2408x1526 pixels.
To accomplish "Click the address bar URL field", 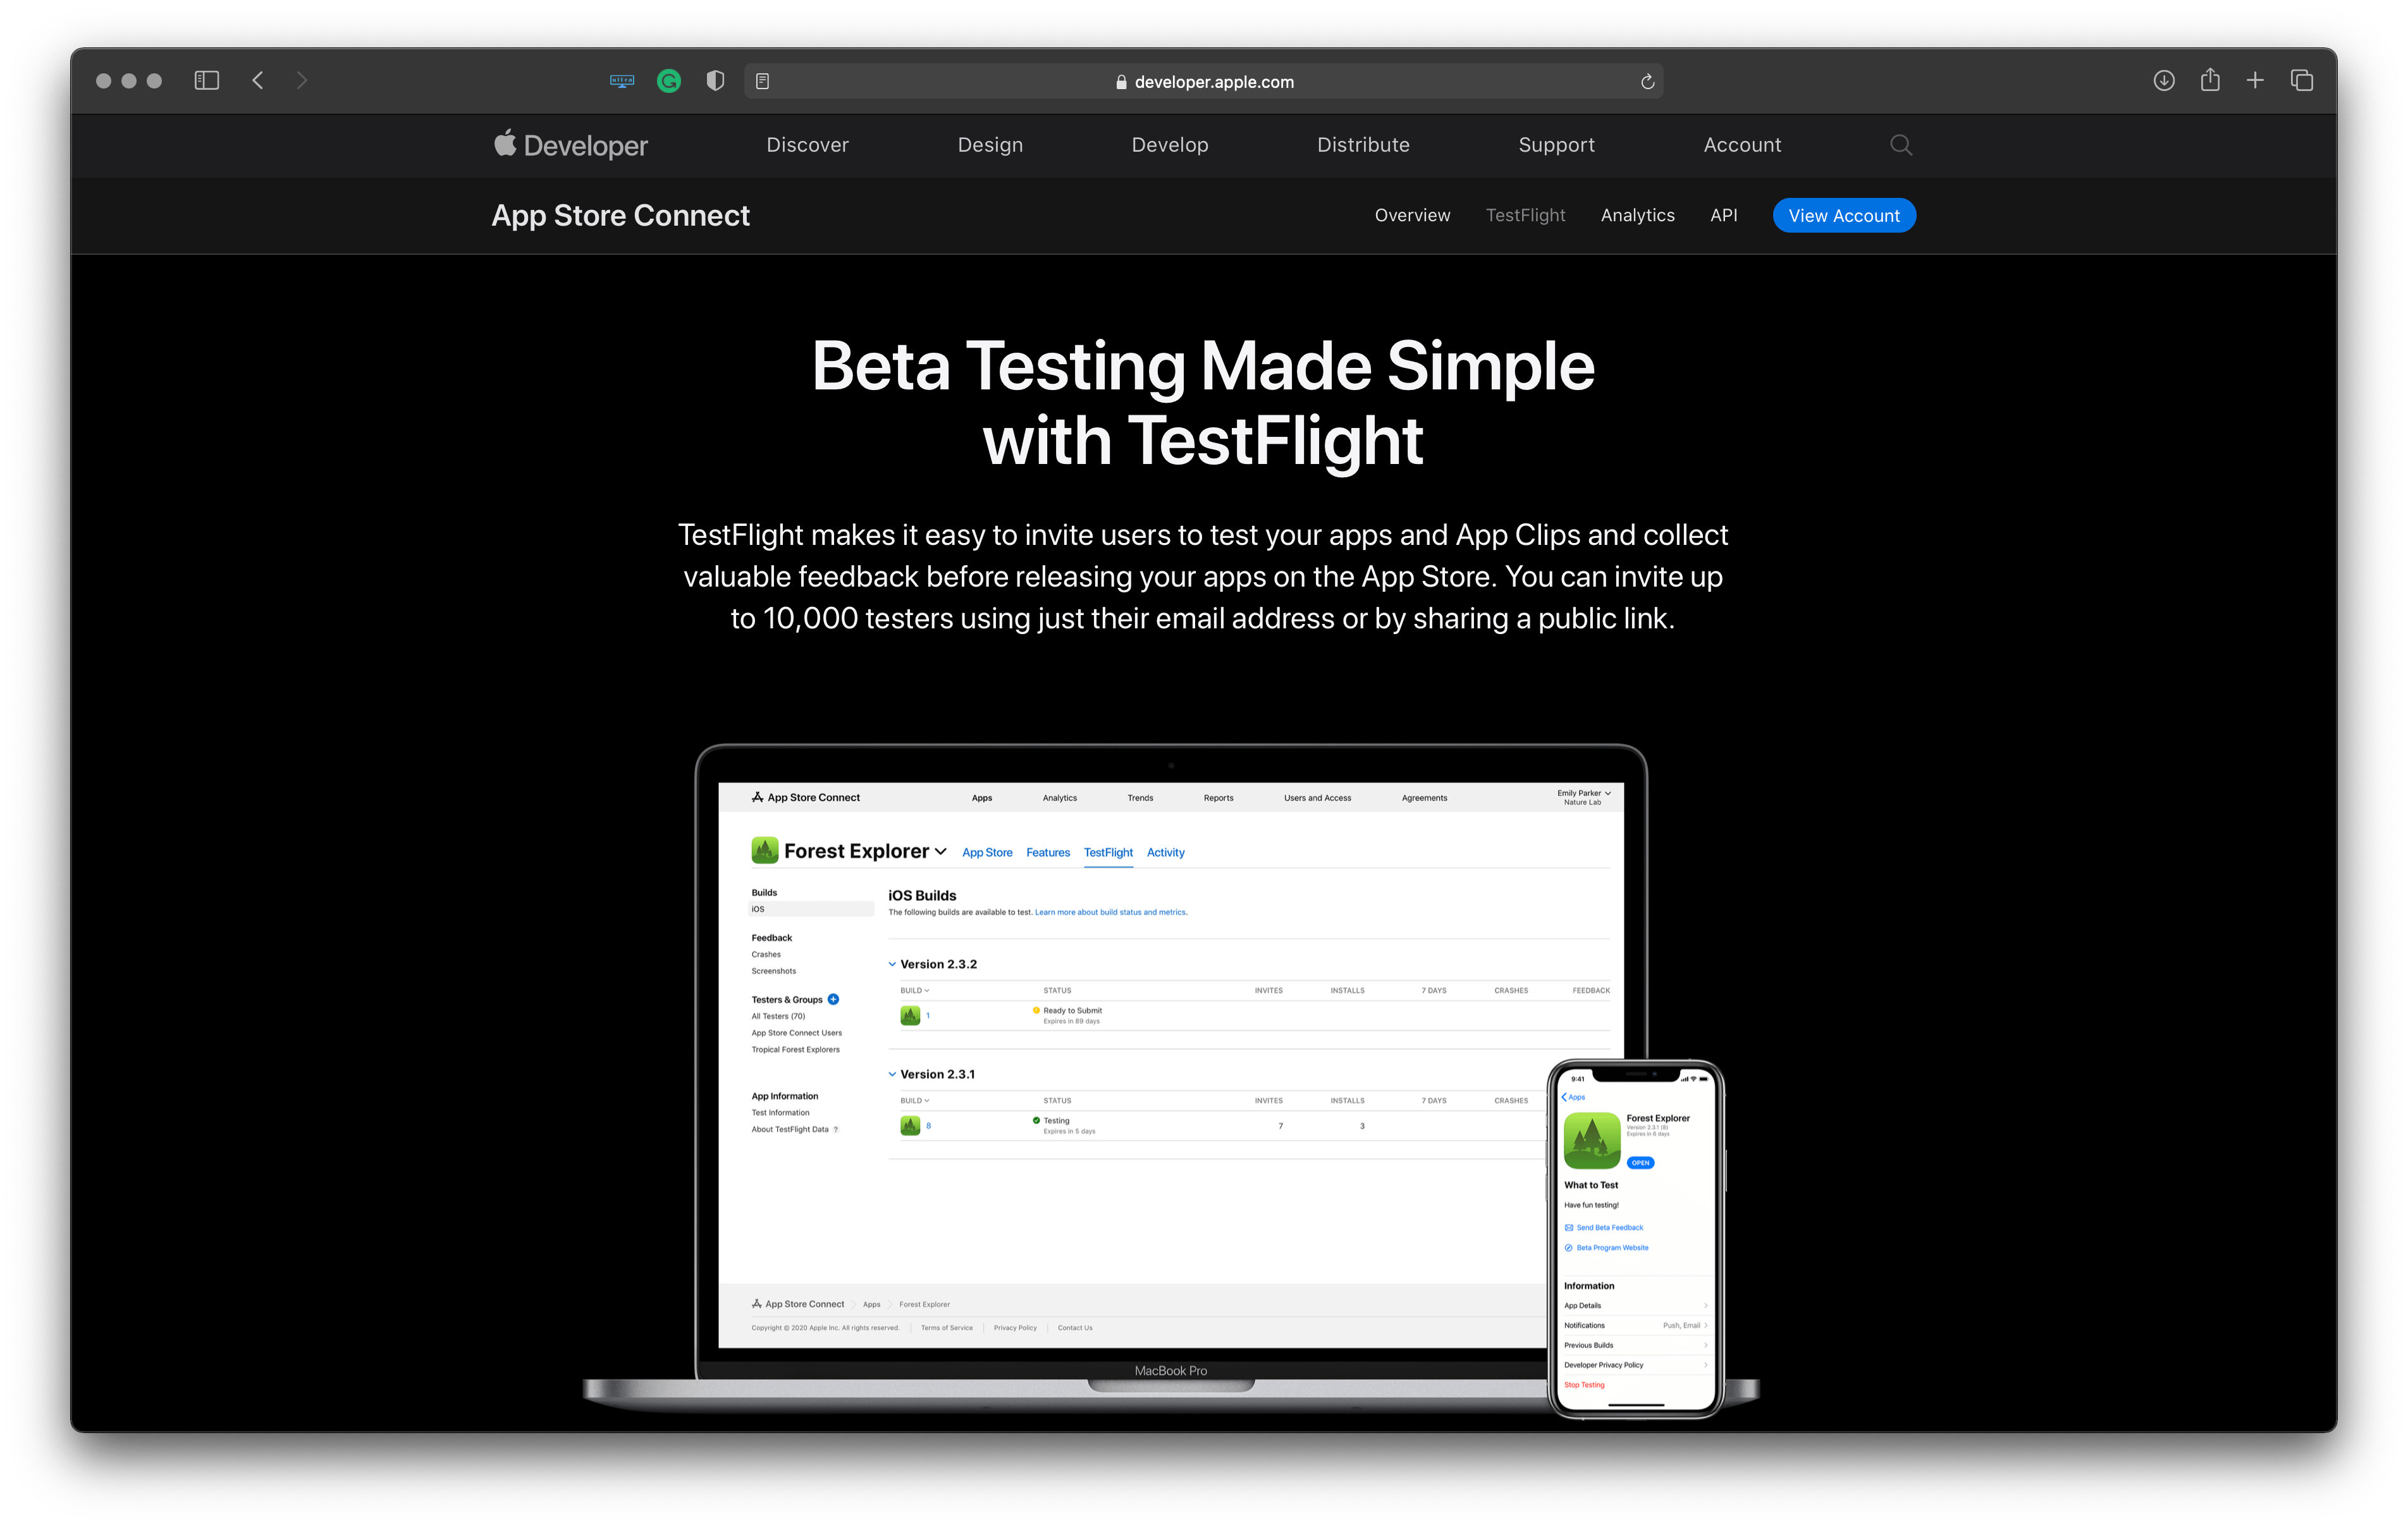I will click(x=1204, y=81).
